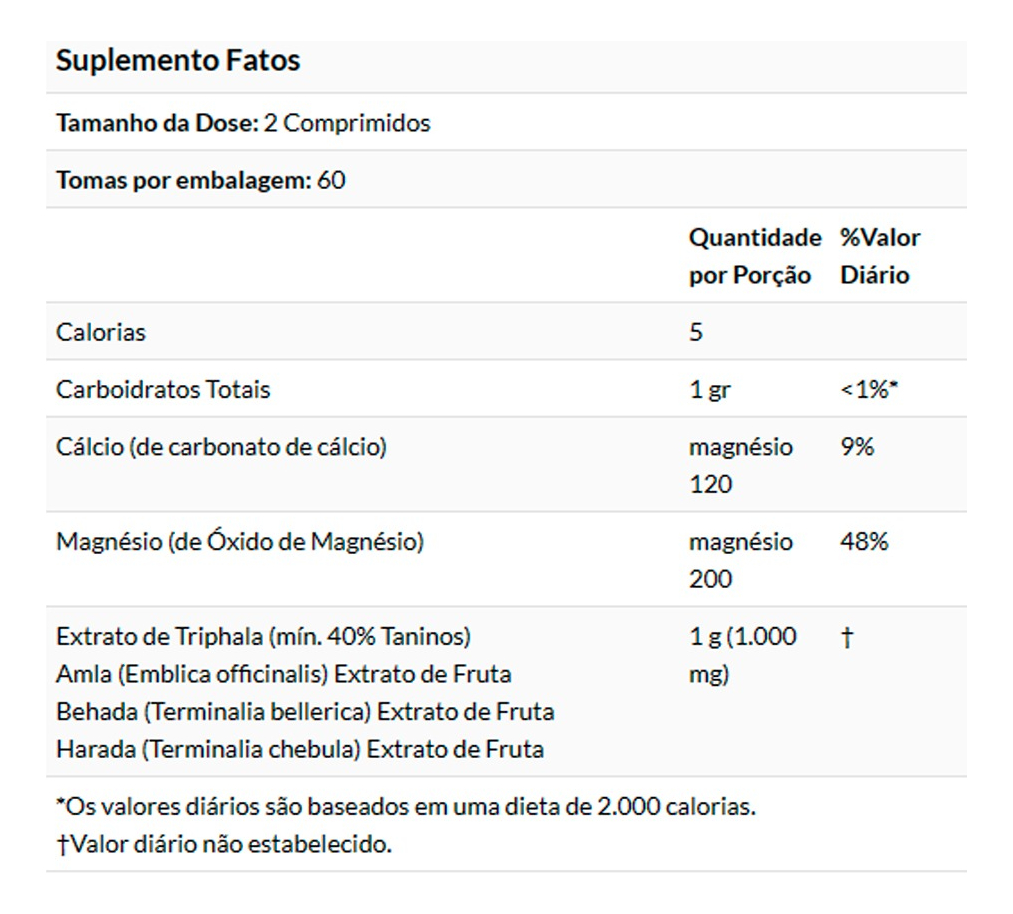Click "Extrato de Triphala (mín. 40% Taninos)" text
The width and height of the screenshot is (1013, 914).
coord(263,636)
